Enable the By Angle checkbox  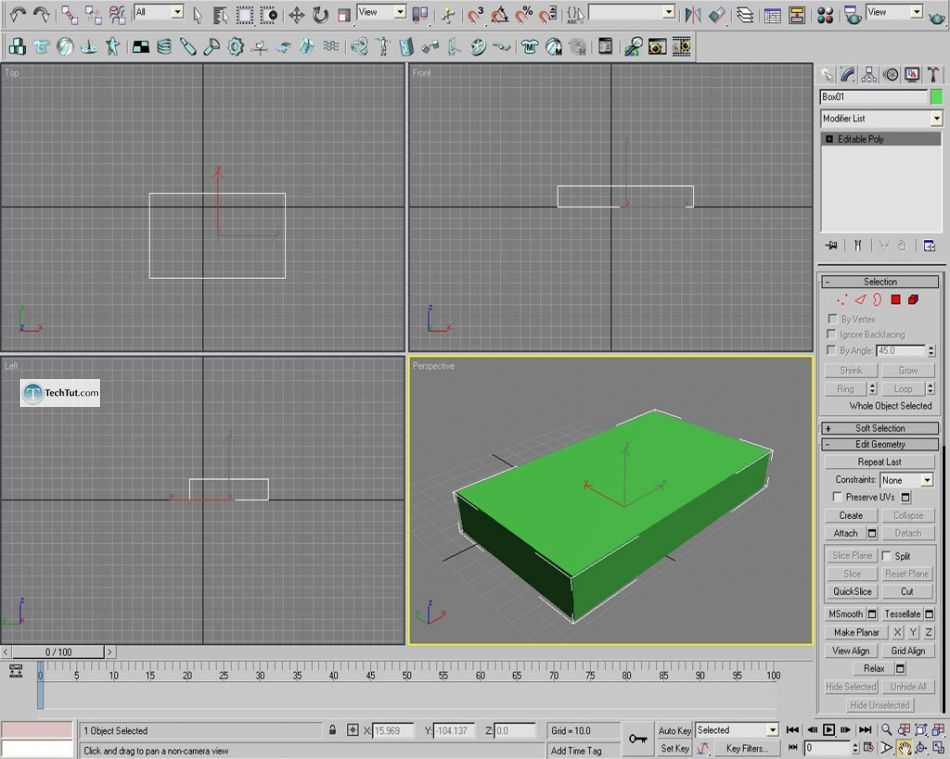coord(832,350)
